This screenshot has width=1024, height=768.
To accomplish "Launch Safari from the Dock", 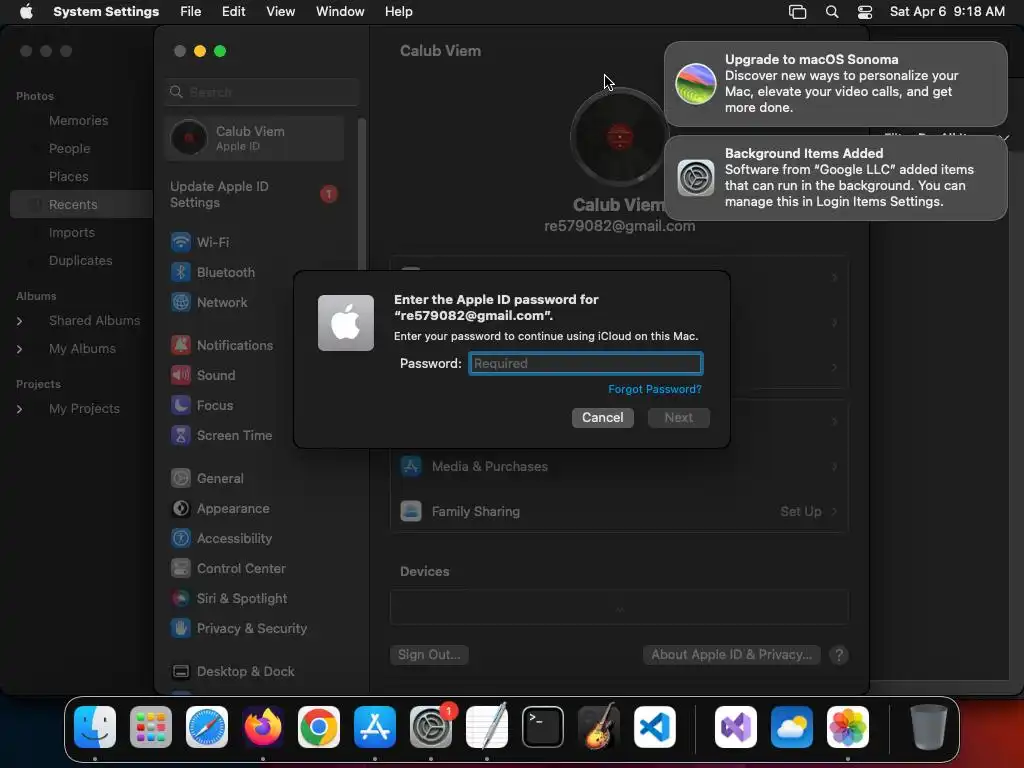I will tap(207, 727).
